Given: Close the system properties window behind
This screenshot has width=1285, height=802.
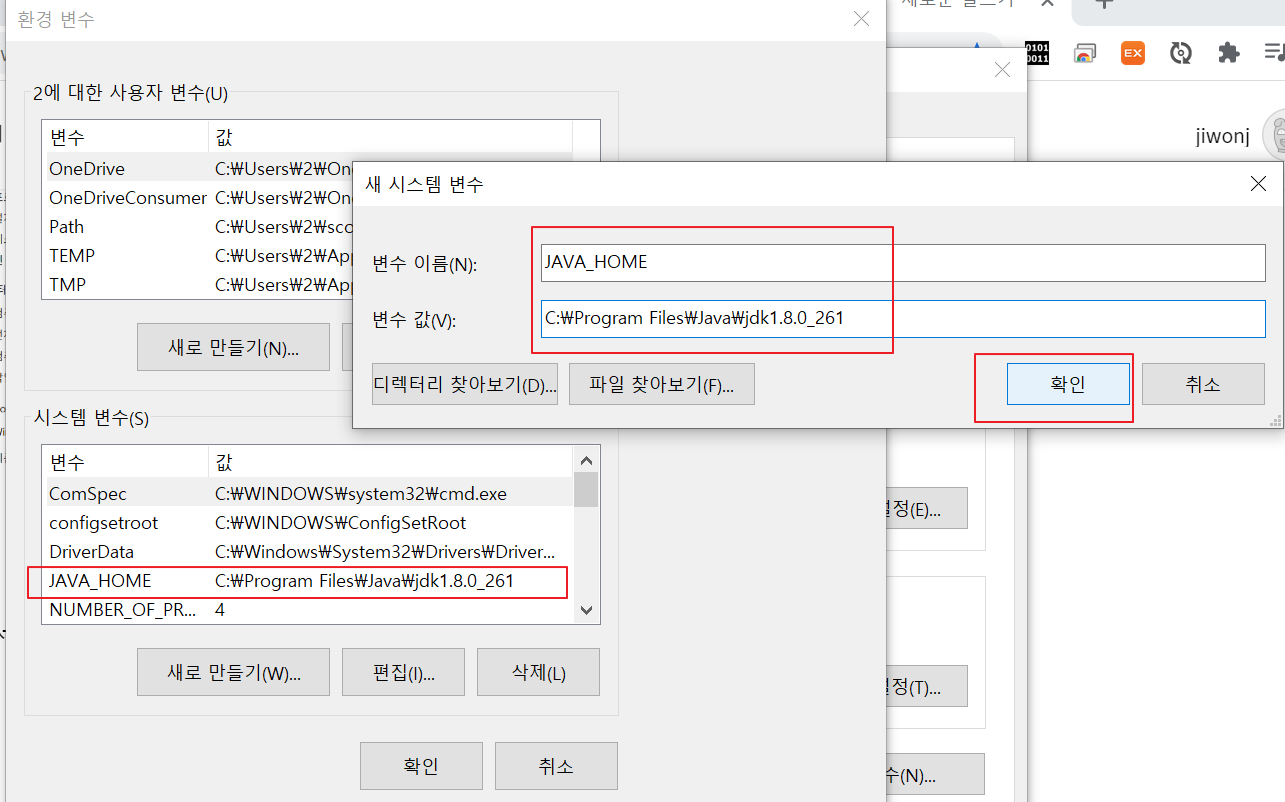Looking at the screenshot, I should [x=1002, y=70].
